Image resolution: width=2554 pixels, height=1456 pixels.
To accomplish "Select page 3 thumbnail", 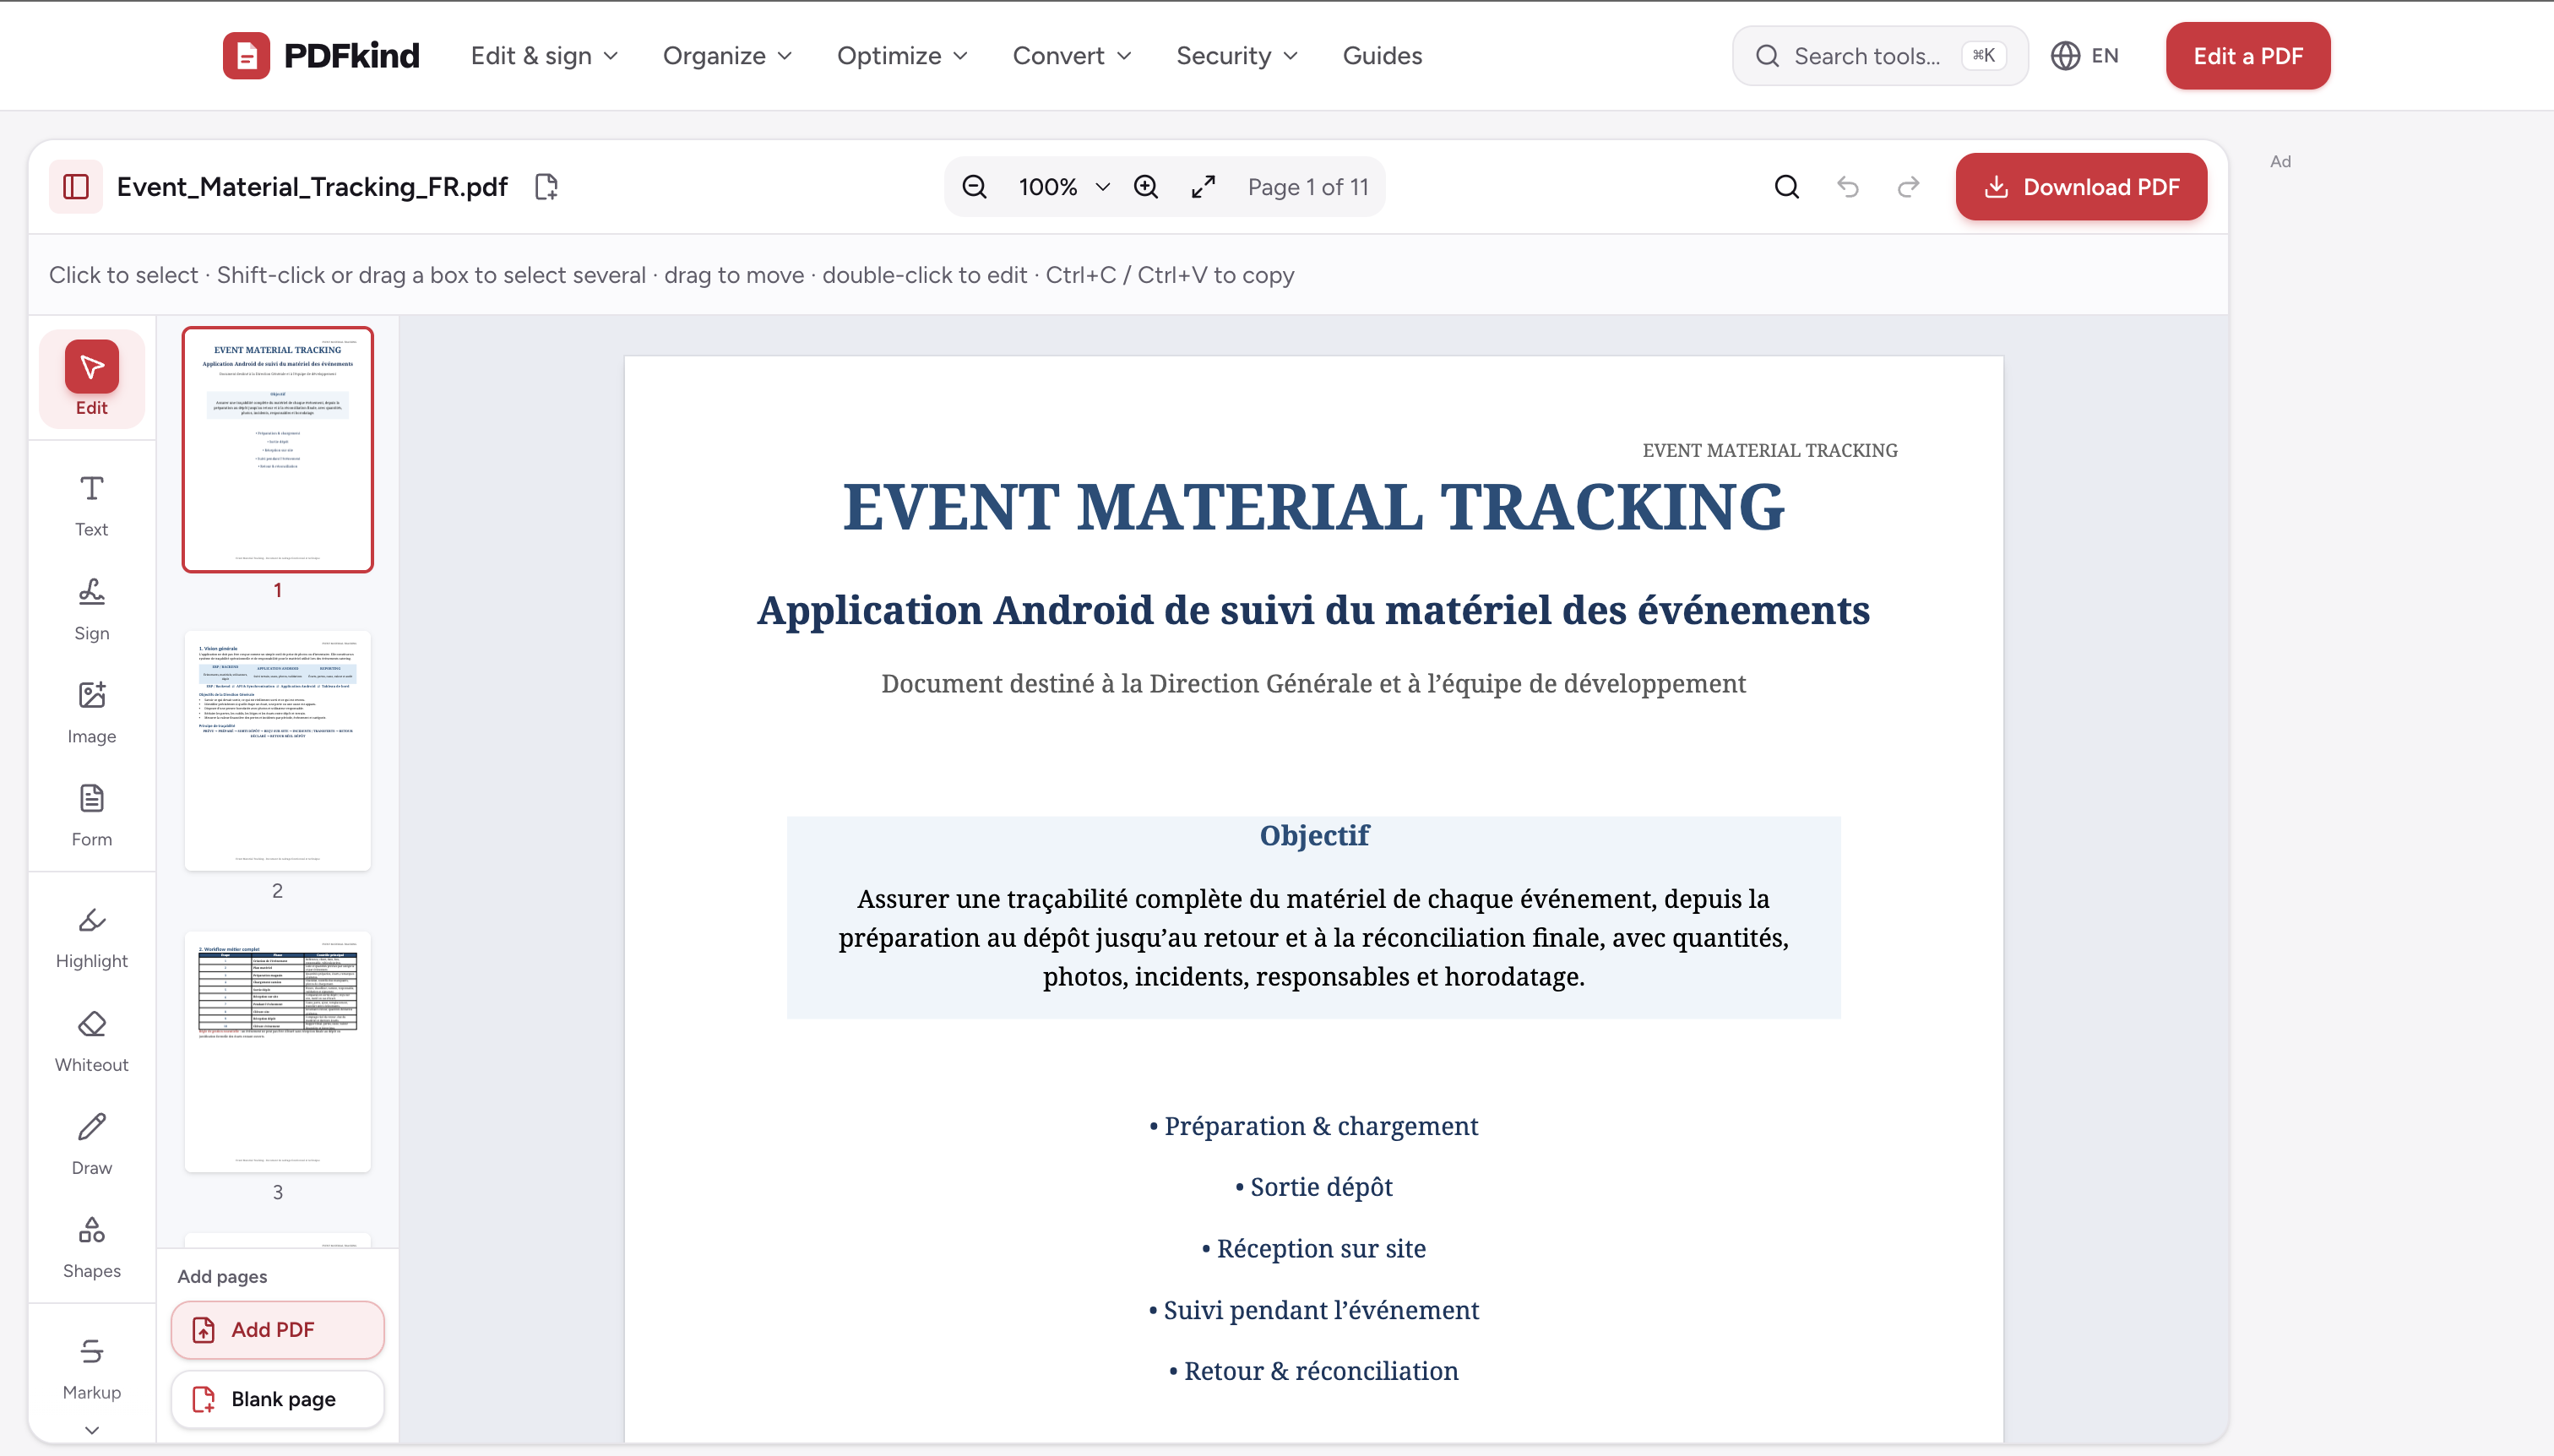I will (277, 1052).
